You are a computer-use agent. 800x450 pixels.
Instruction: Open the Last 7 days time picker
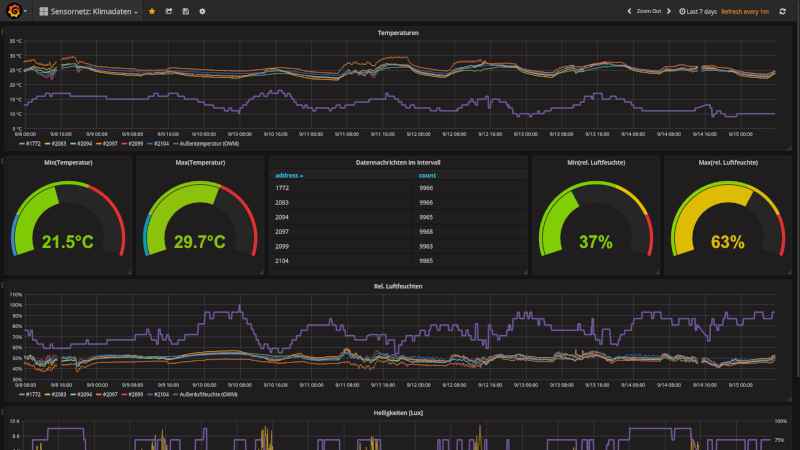[698, 11]
